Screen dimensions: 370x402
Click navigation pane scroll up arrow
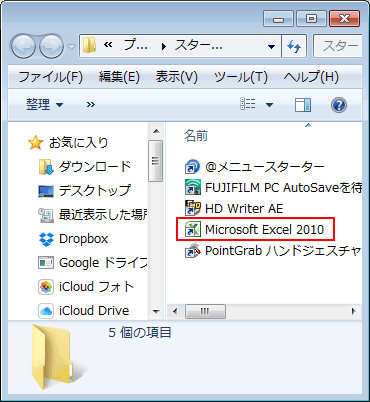pos(156,131)
